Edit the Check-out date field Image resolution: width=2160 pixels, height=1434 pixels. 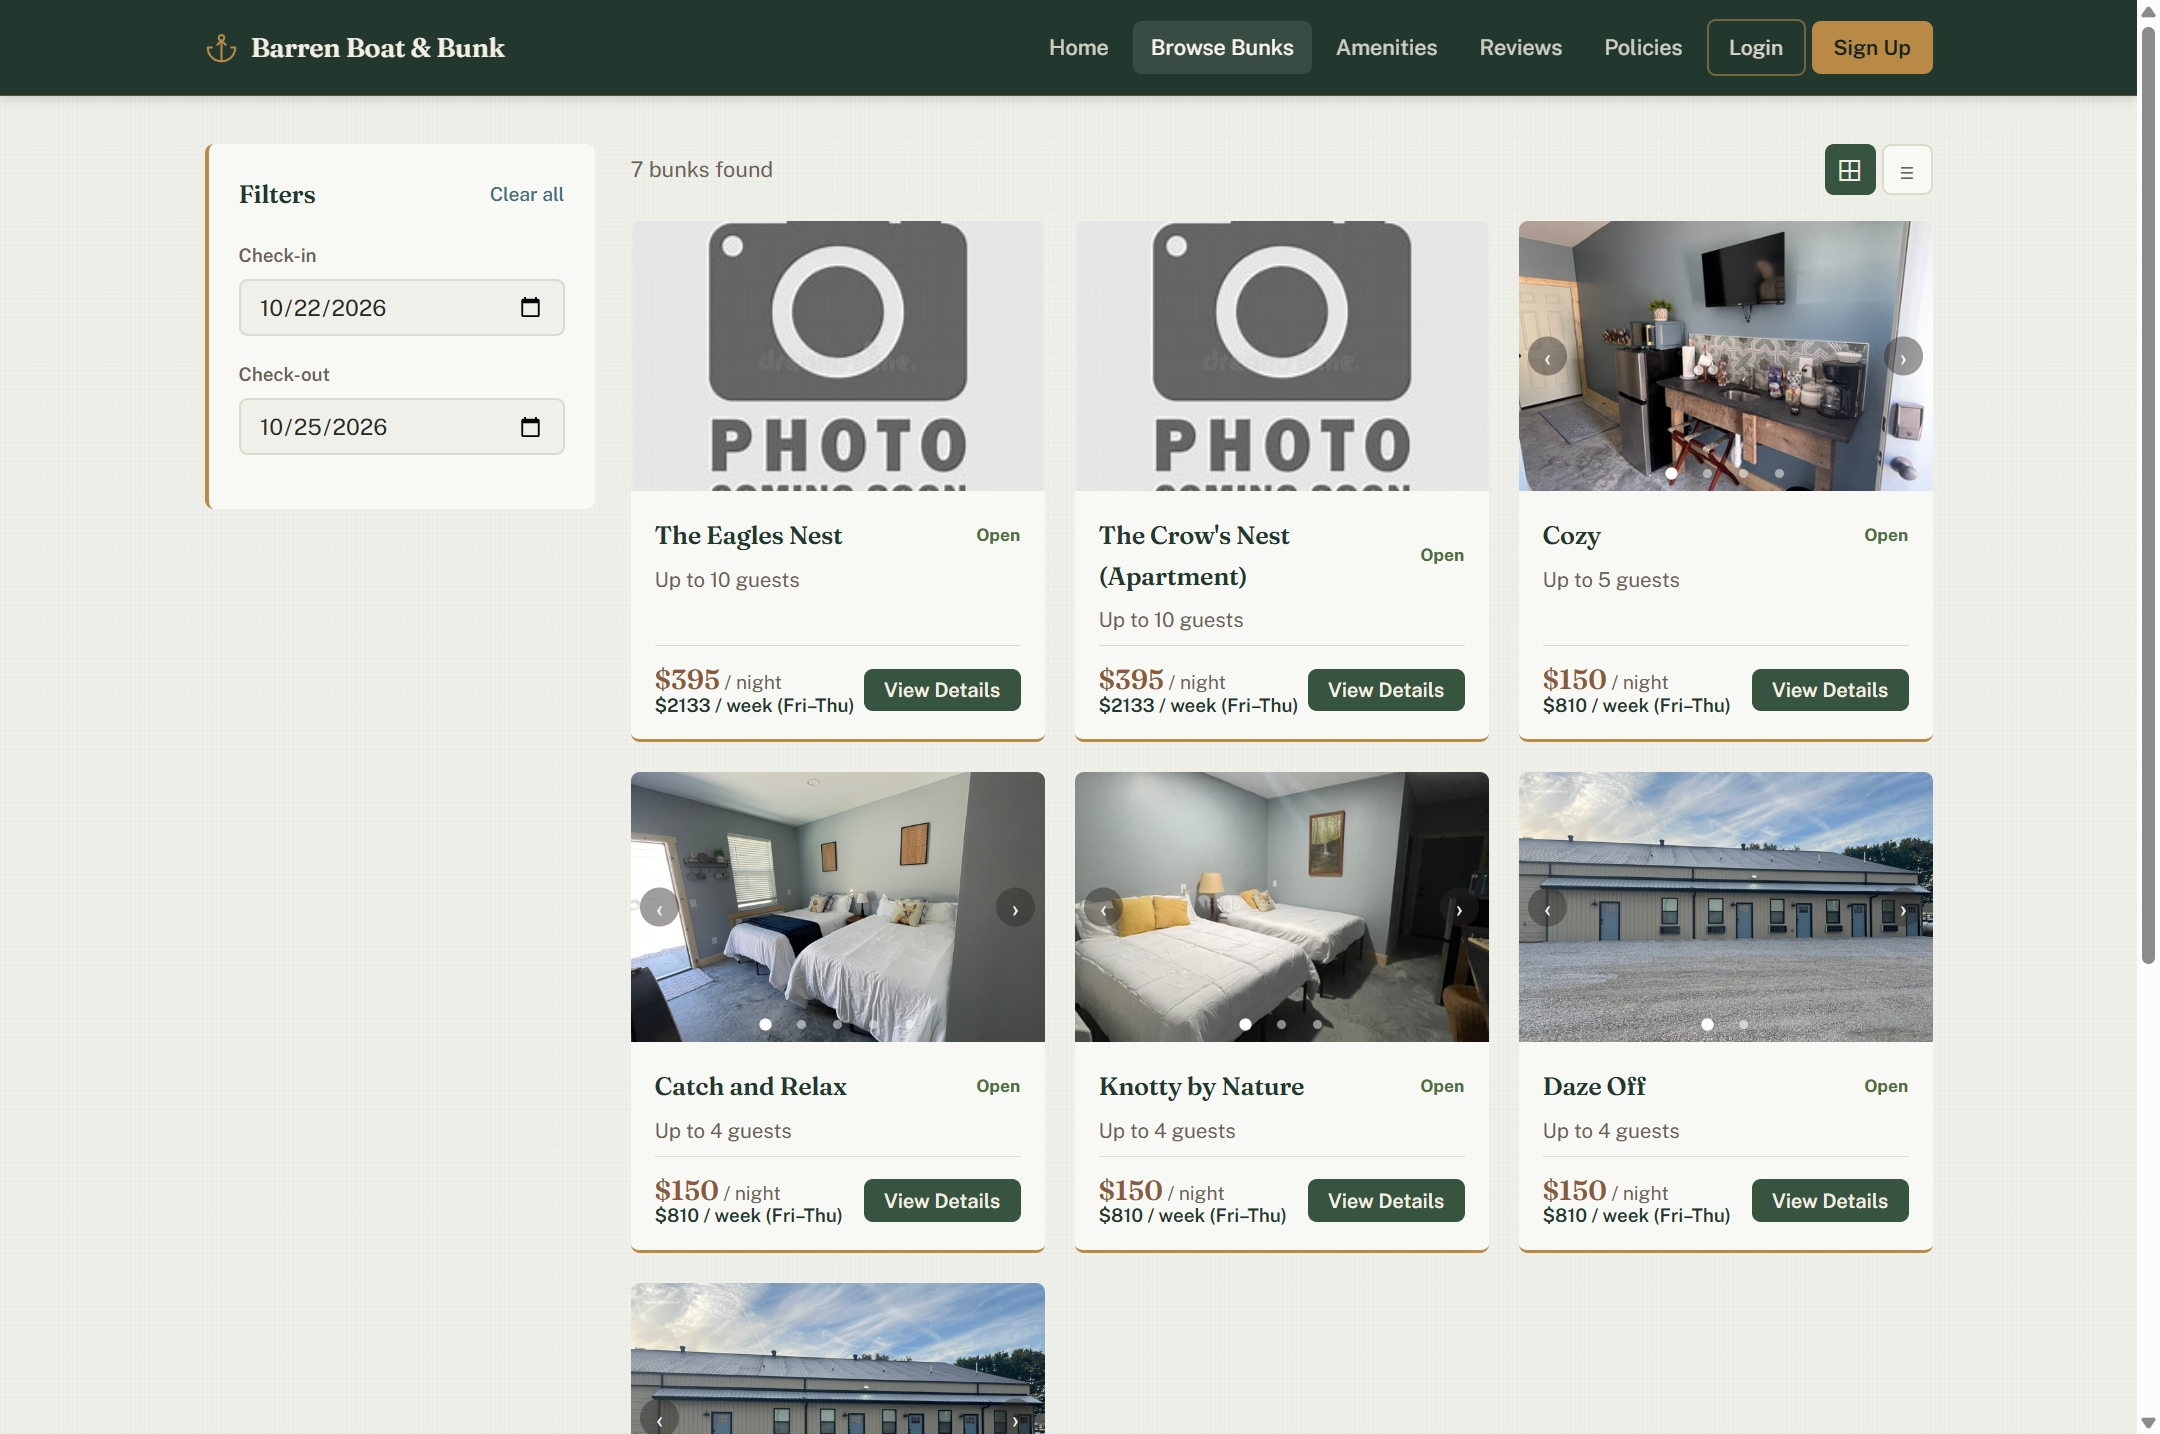tap(401, 427)
